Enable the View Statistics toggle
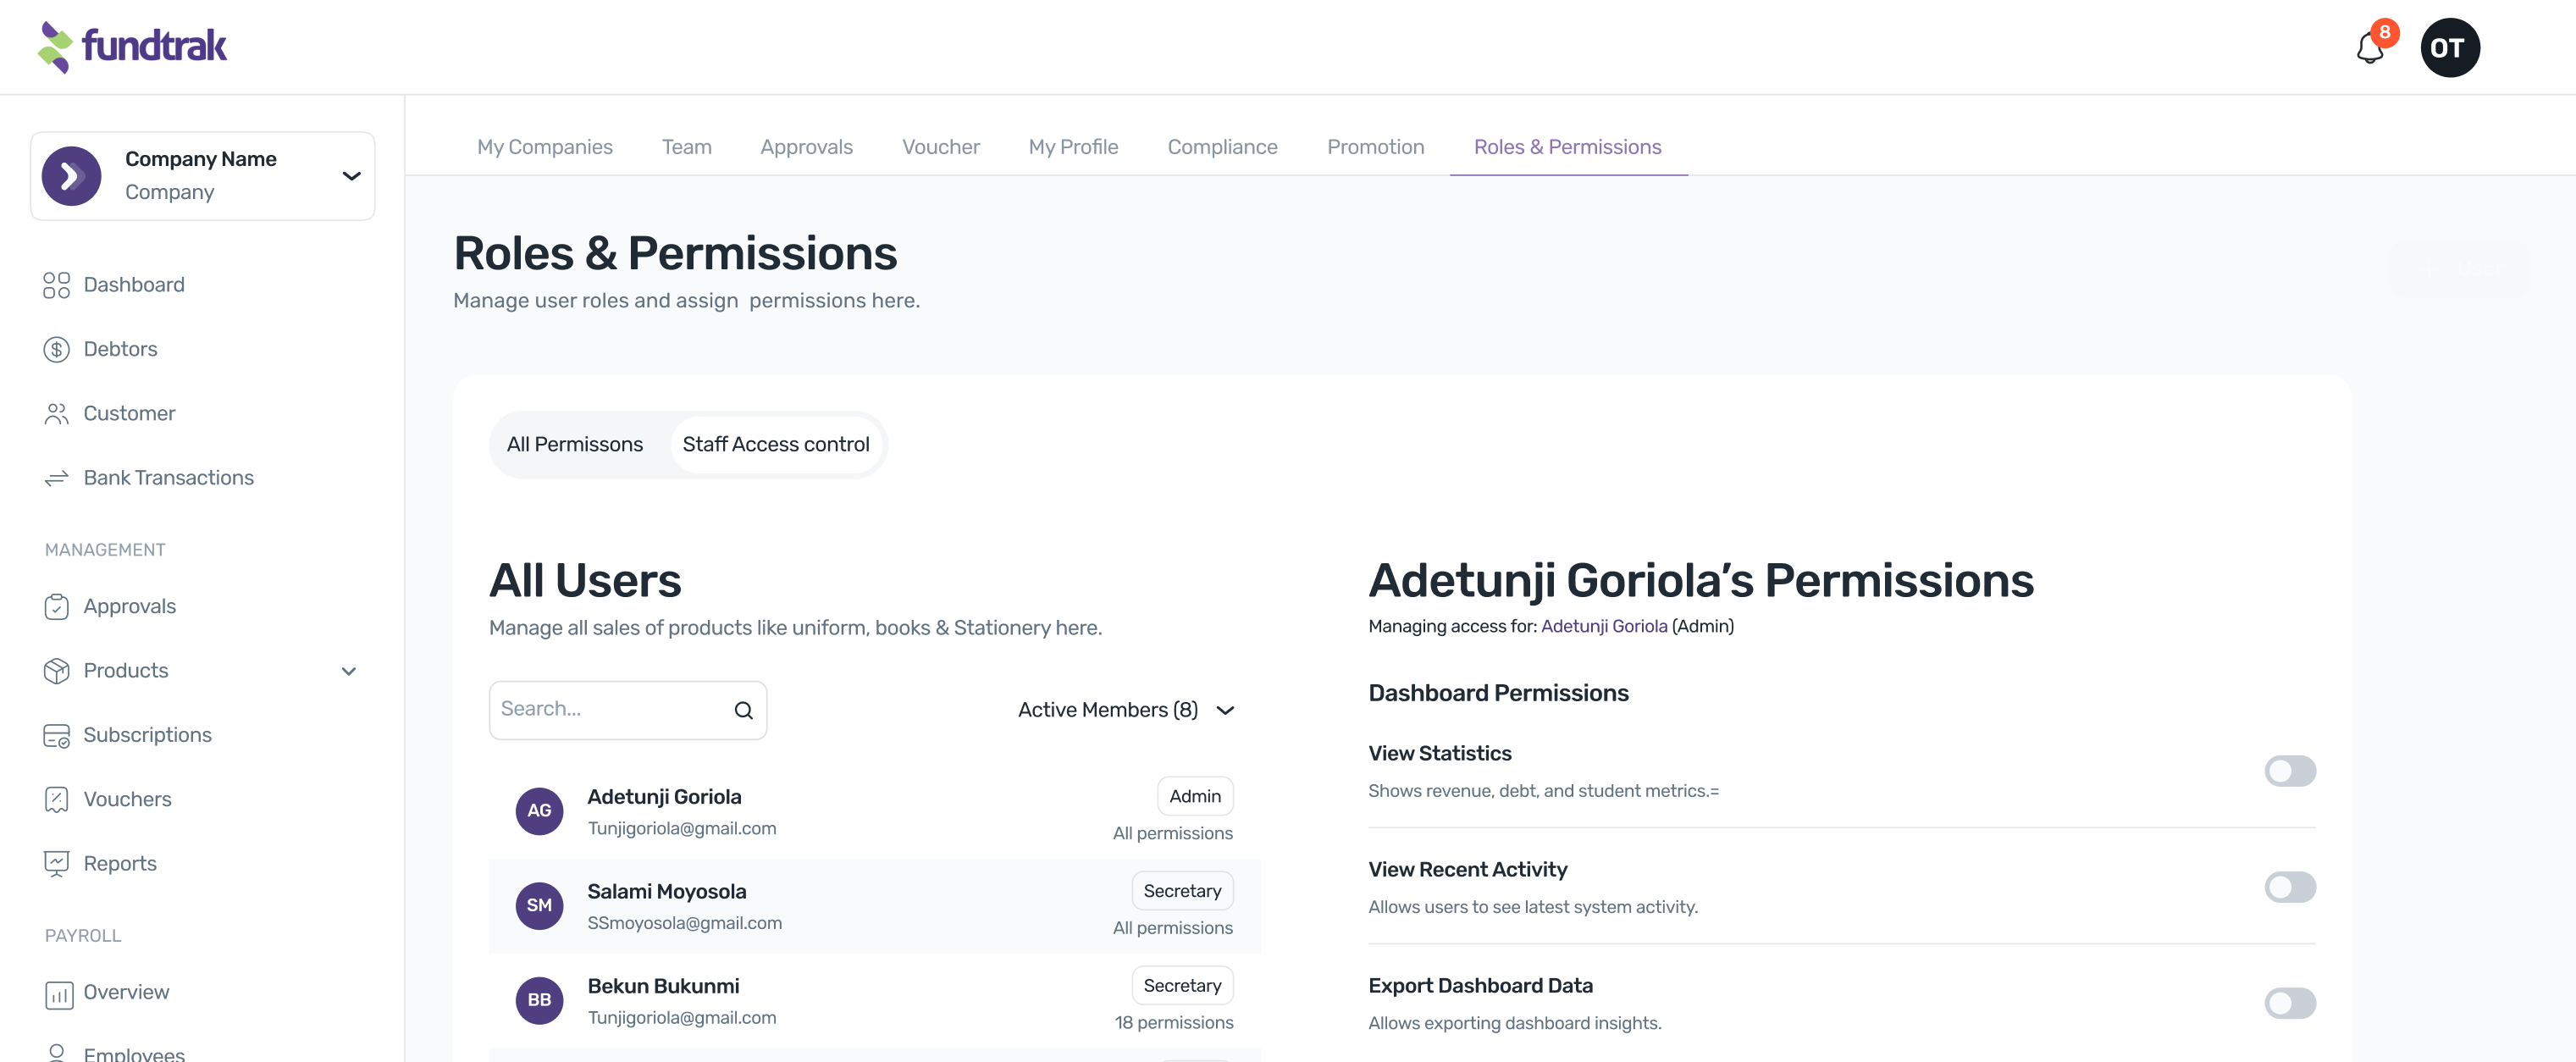 click(2289, 771)
